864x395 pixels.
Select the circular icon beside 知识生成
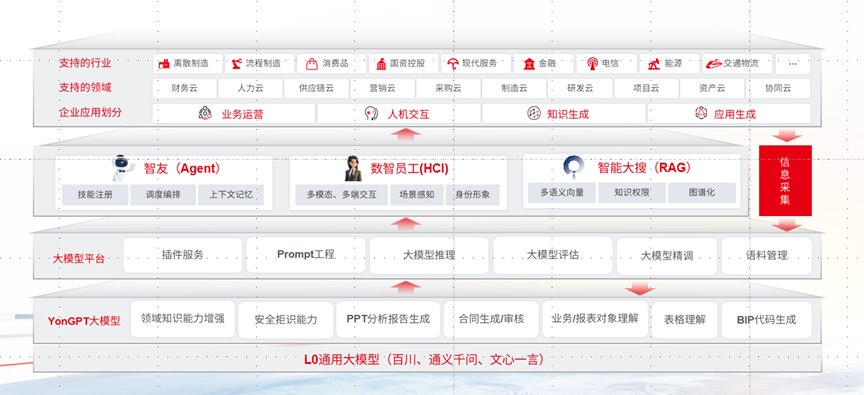(534, 113)
